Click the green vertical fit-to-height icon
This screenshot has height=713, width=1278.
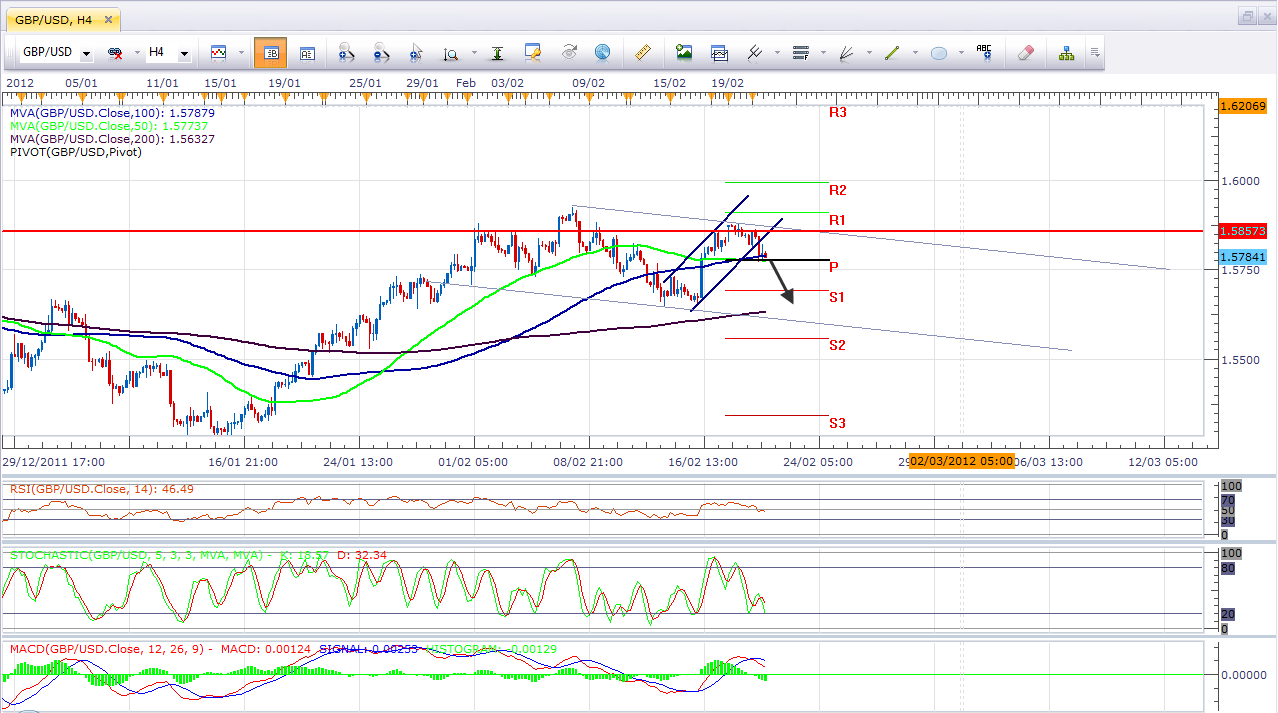[x=497, y=52]
